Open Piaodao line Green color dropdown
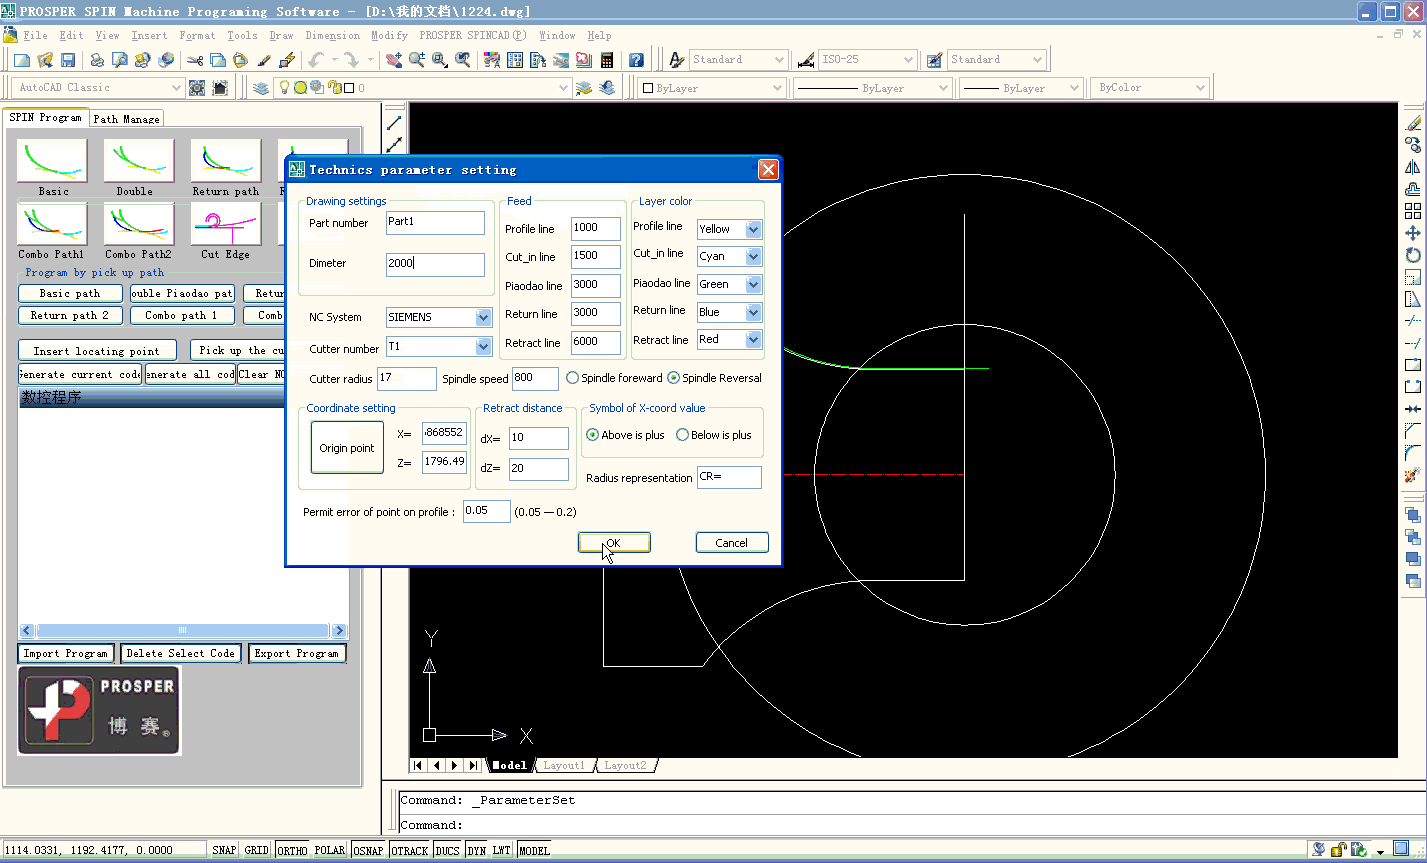This screenshot has width=1427, height=863. pos(753,285)
